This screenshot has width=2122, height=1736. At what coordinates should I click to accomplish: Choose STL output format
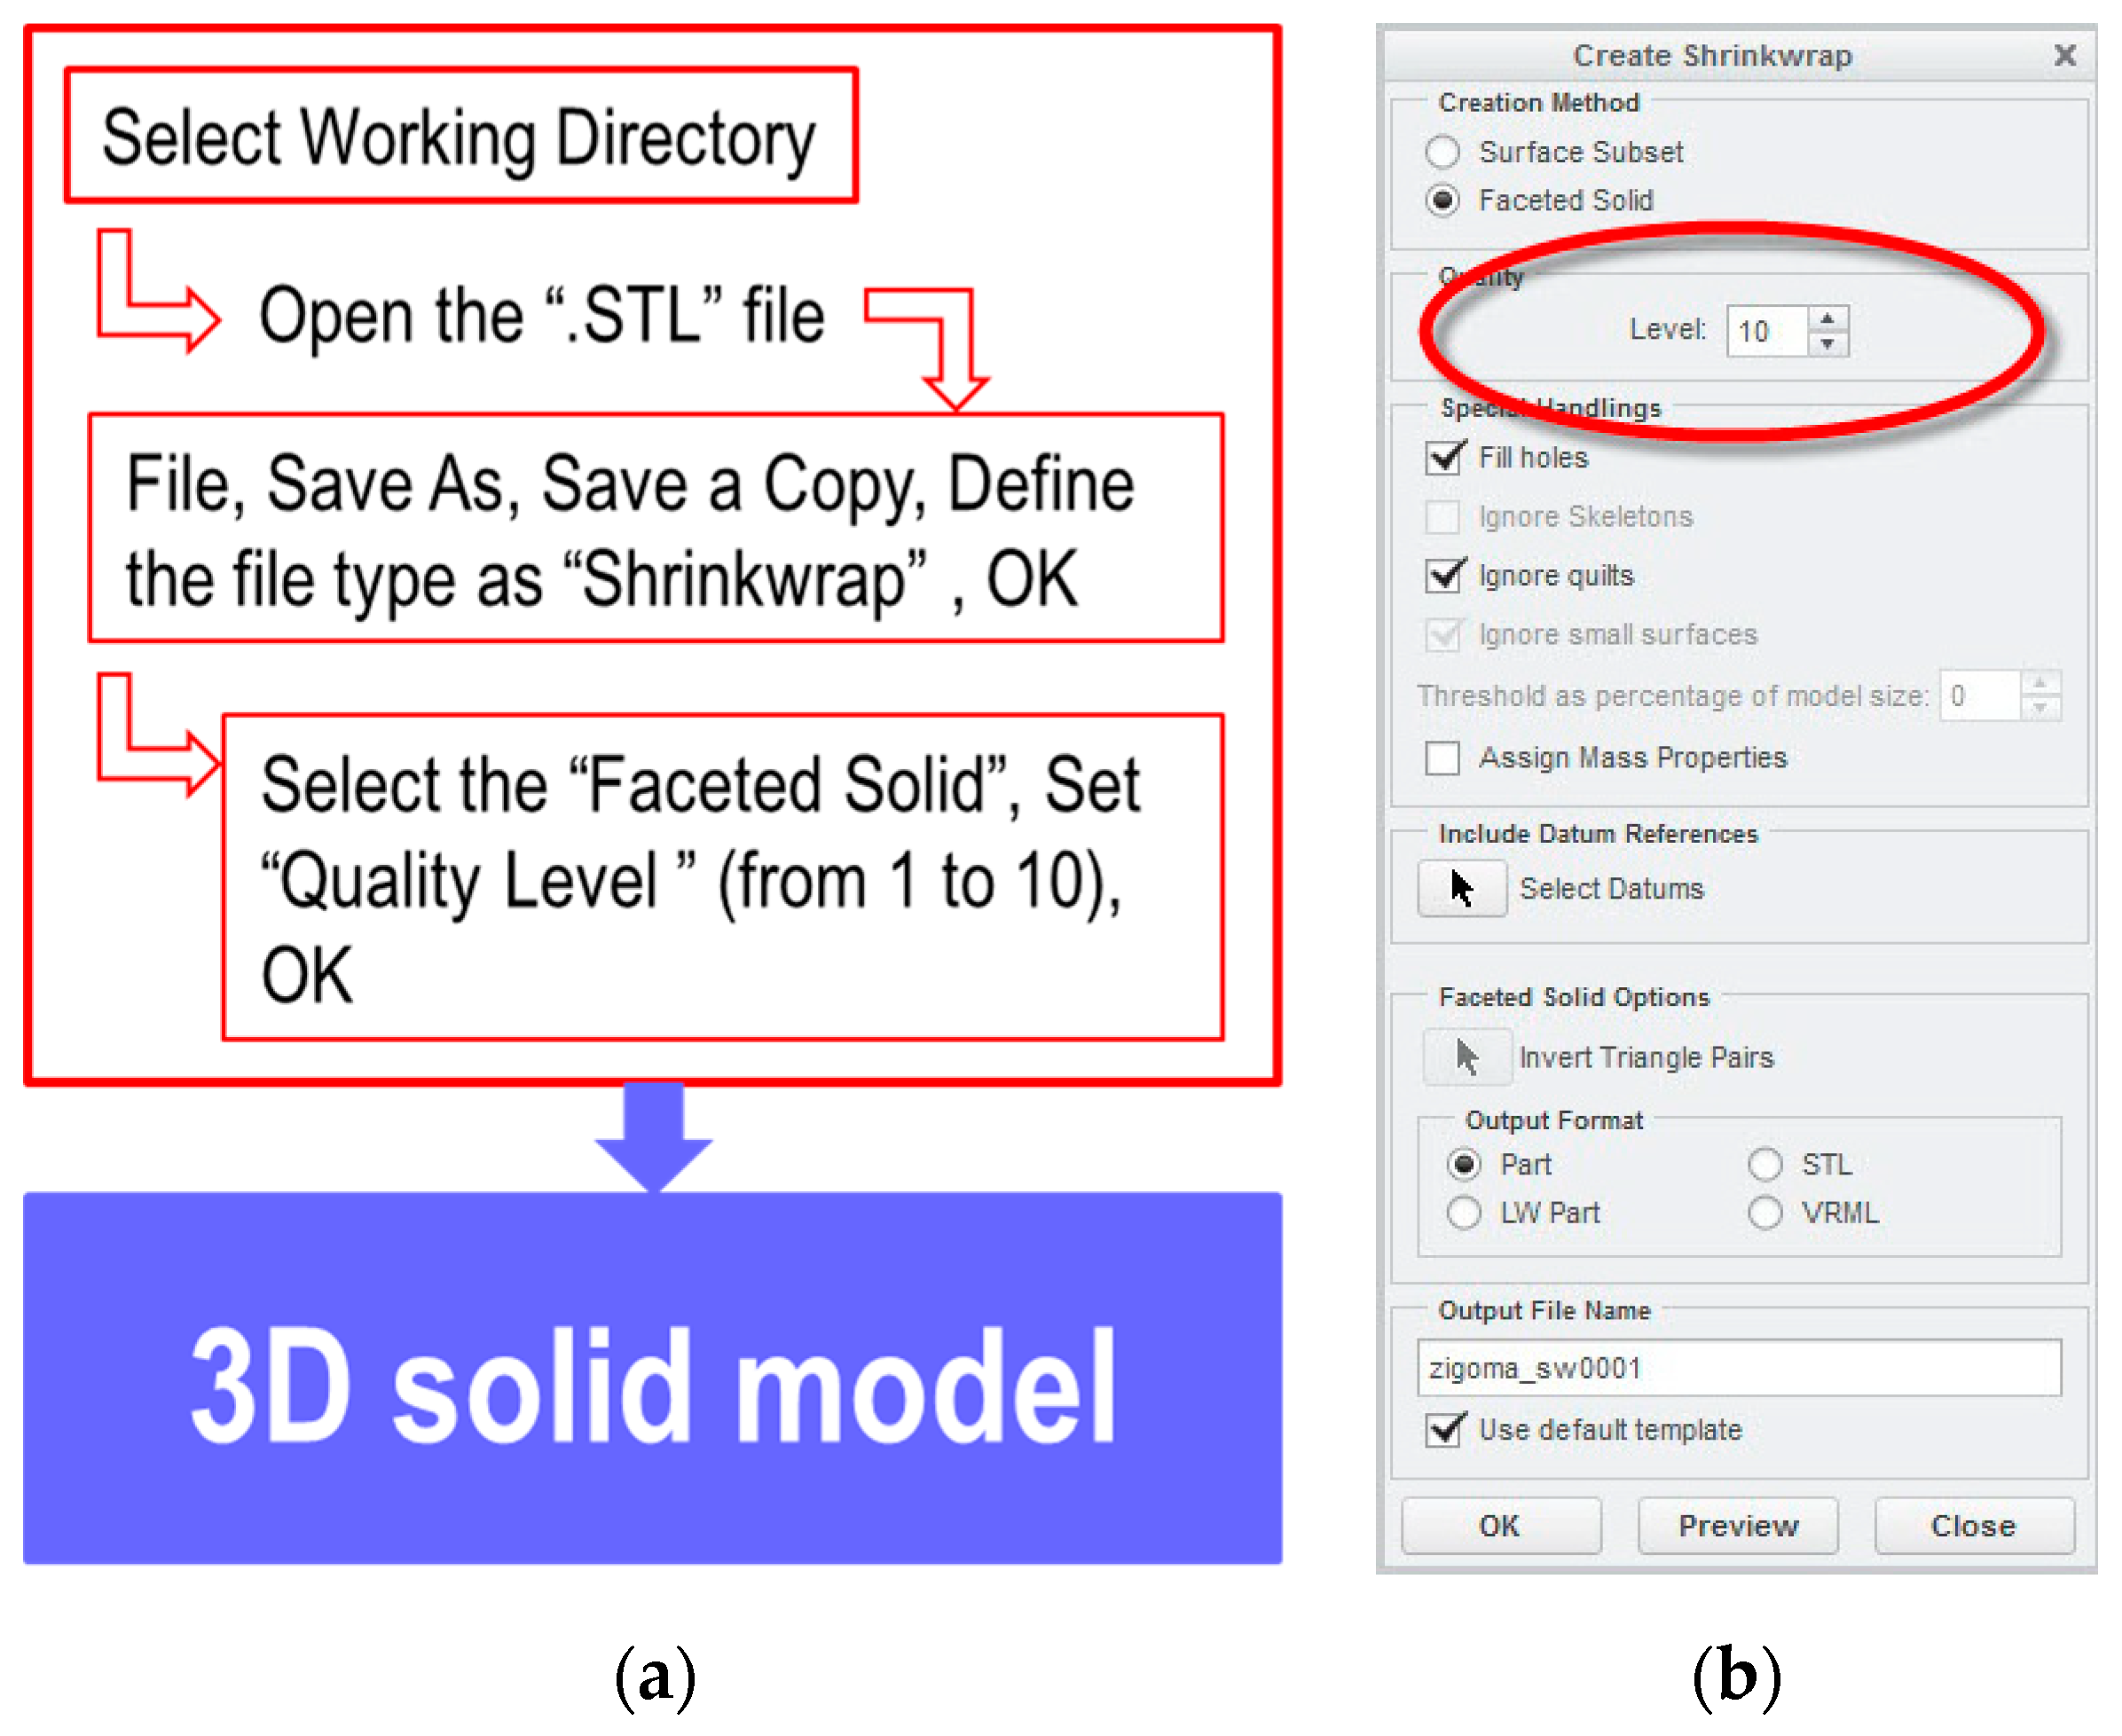[x=1764, y=1164]
